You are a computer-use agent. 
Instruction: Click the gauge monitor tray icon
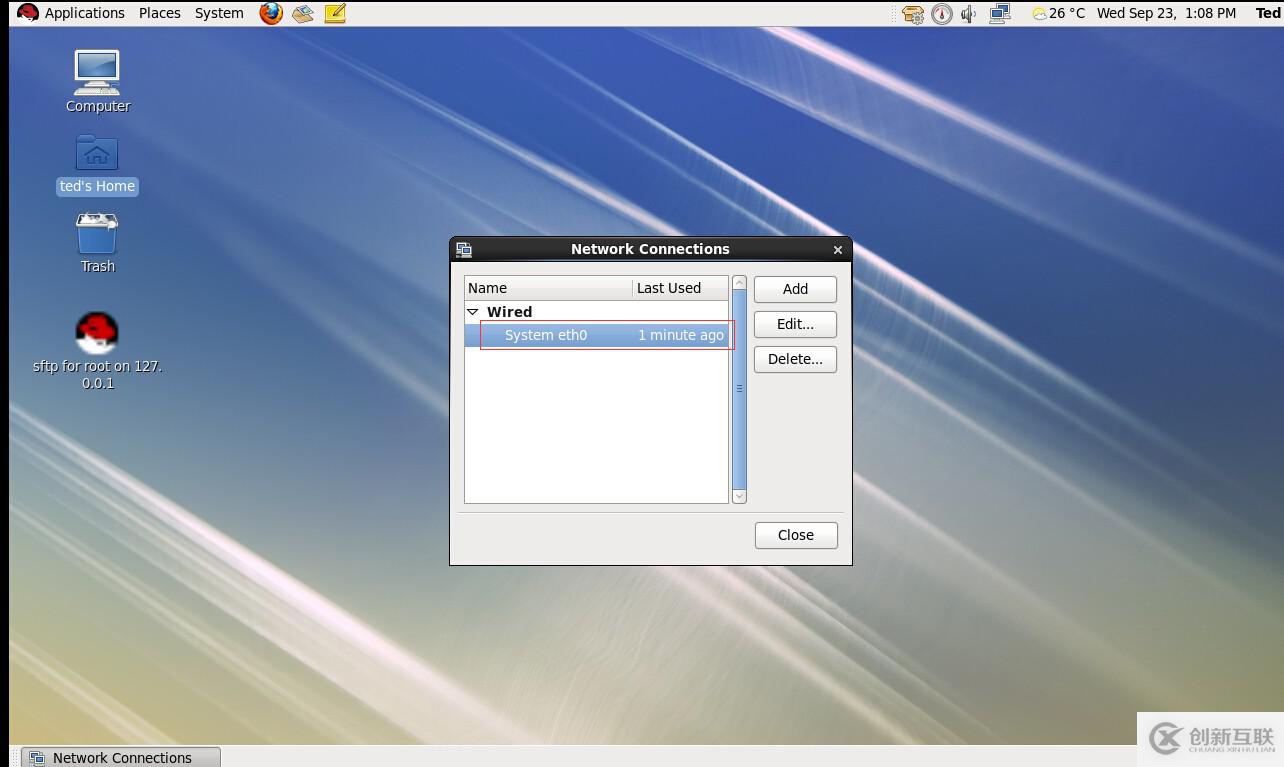pyautogui.click(x=942, y=14)
